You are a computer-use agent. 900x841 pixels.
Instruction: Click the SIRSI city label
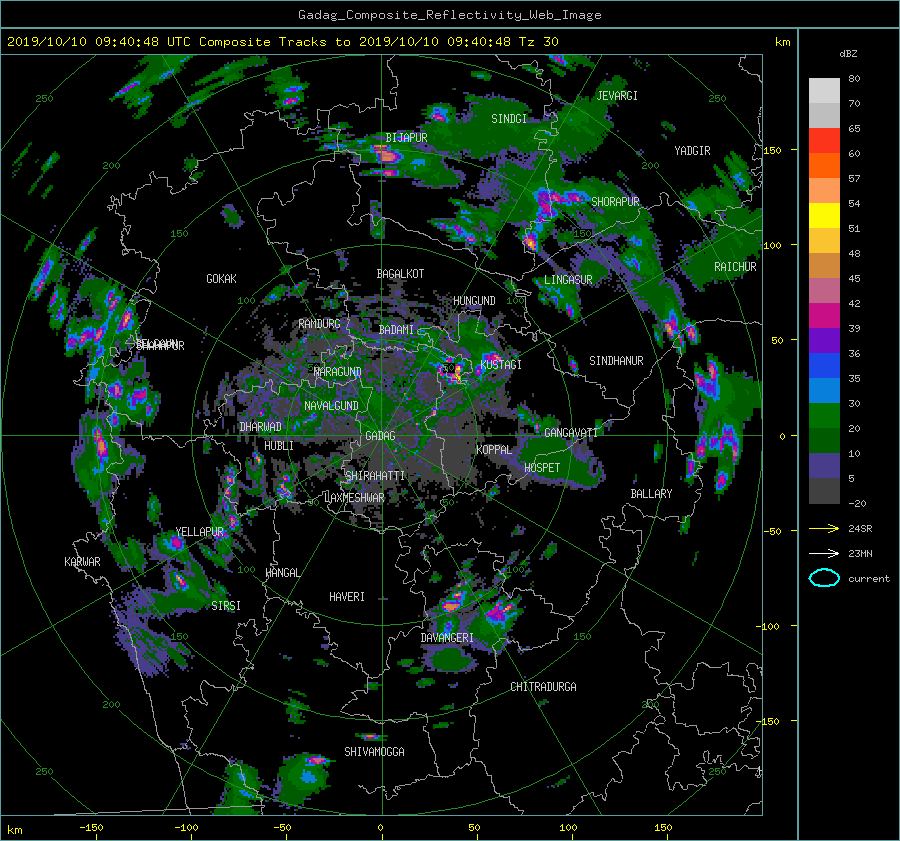tap(226, 606)
